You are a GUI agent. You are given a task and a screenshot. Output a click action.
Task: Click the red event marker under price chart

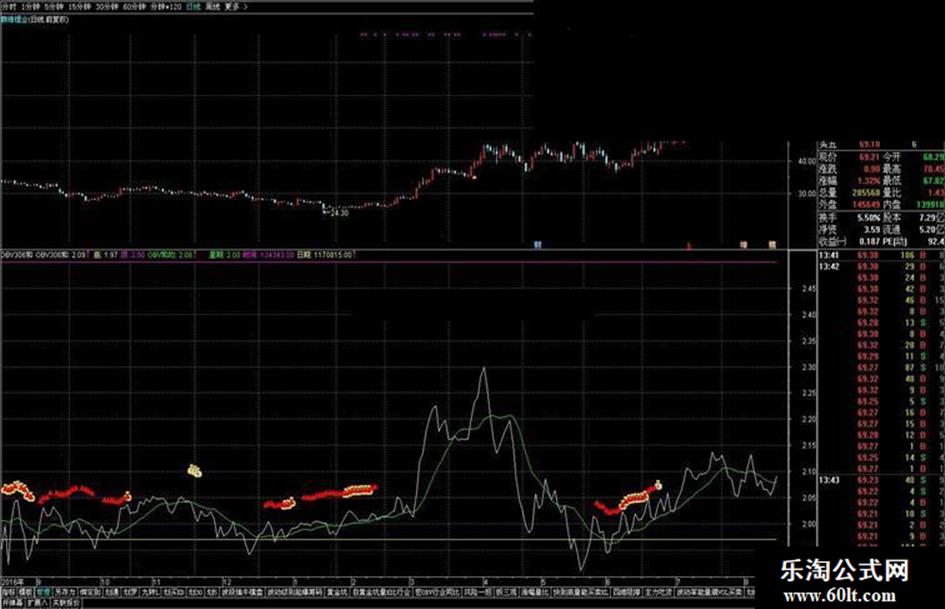click(x=689, y=245)
